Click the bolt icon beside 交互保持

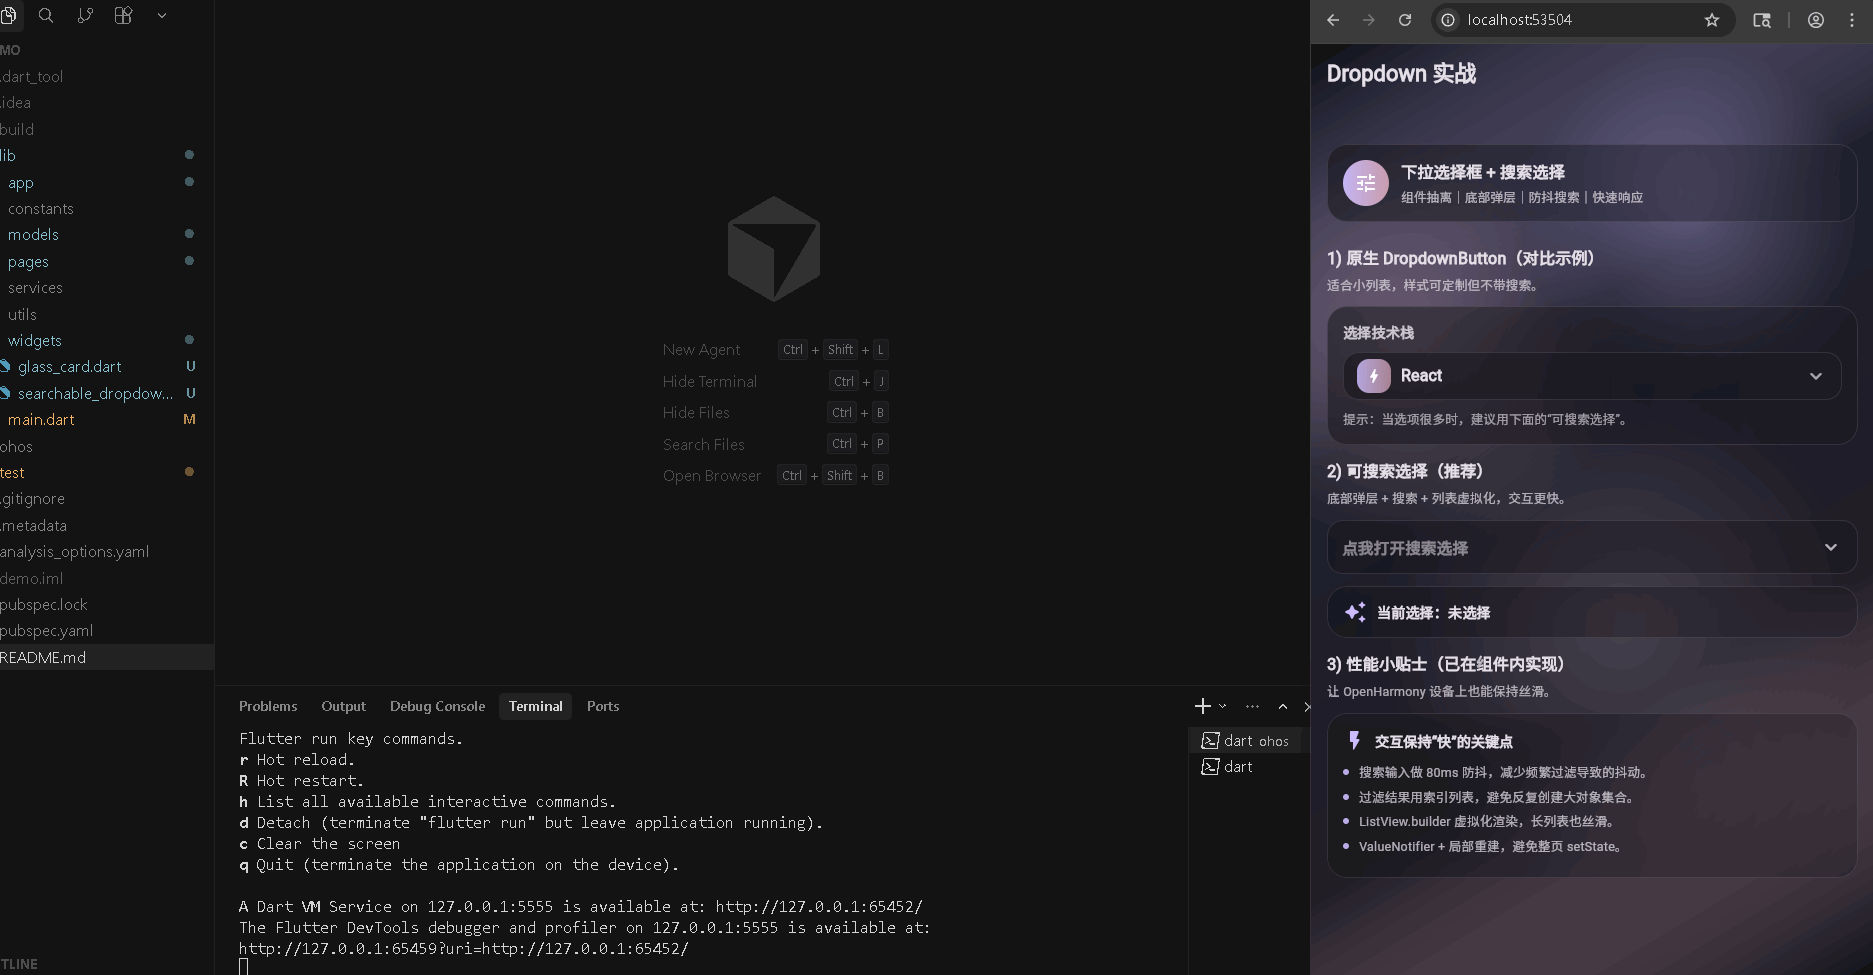point(1354,740)
